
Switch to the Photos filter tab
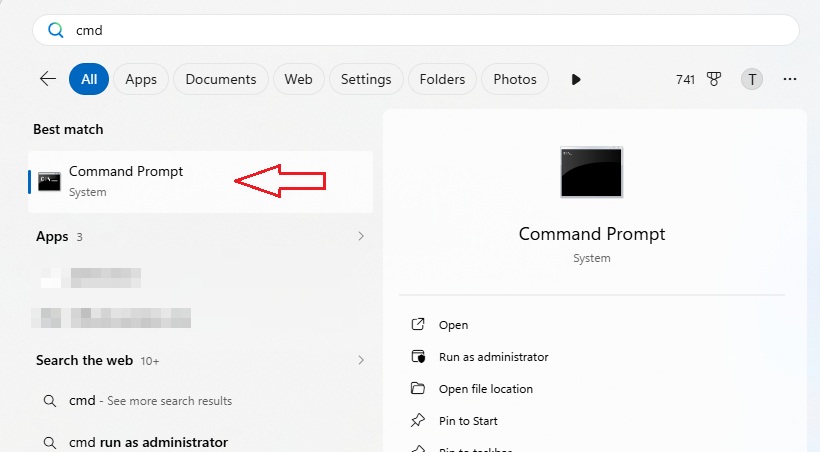[515, 79]
